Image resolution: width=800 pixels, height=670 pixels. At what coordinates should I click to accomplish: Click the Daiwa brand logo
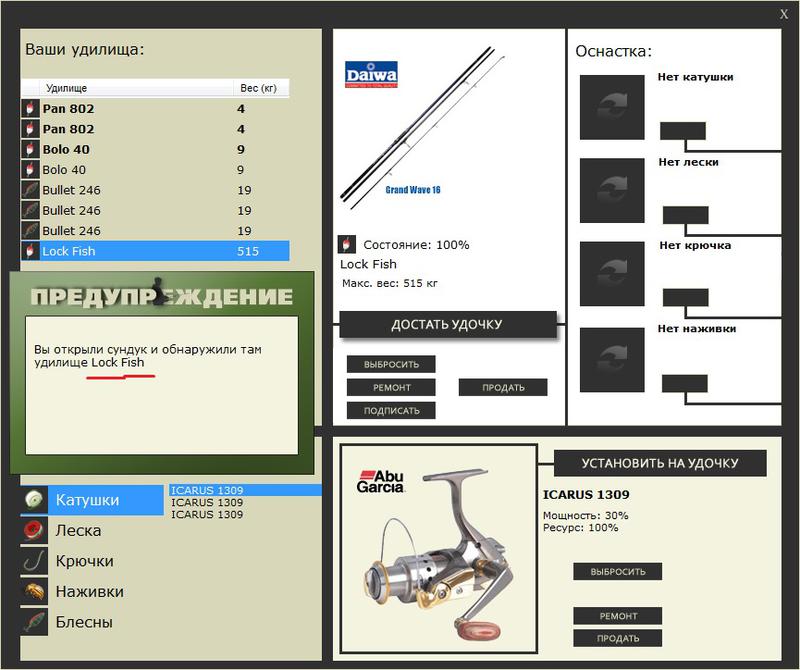point(371,75)
